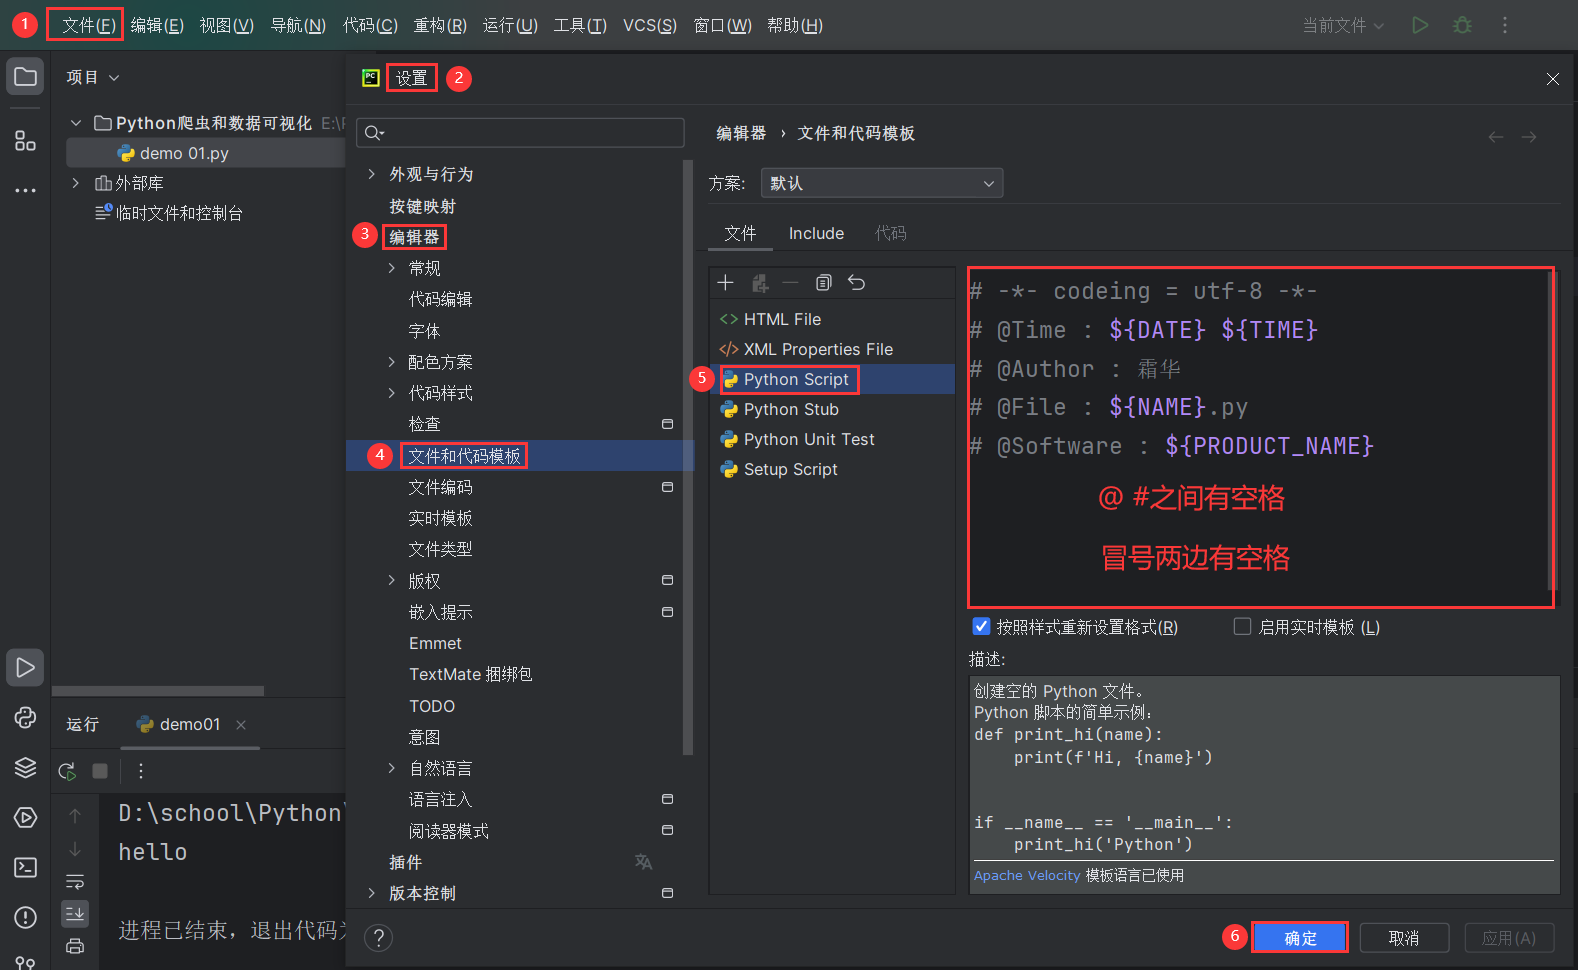The height and width of the screenshot is (970, 1578).
Task: Click the print icon in Run console
Action: pyautogui.click(x=75, y=946)
